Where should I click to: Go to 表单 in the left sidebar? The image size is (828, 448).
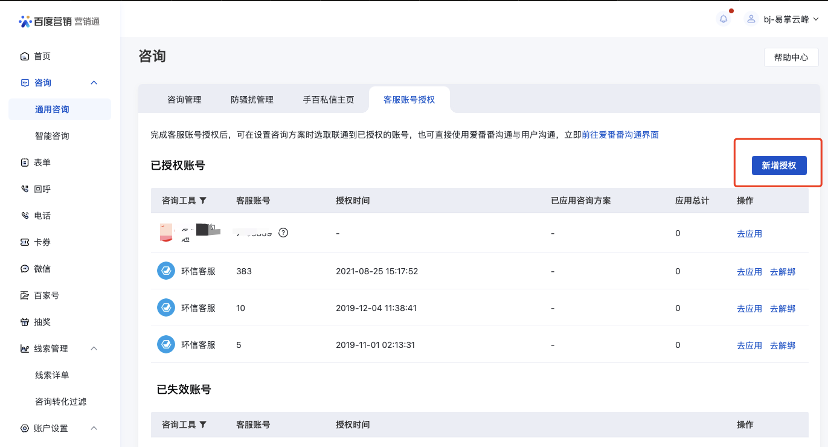41,162
